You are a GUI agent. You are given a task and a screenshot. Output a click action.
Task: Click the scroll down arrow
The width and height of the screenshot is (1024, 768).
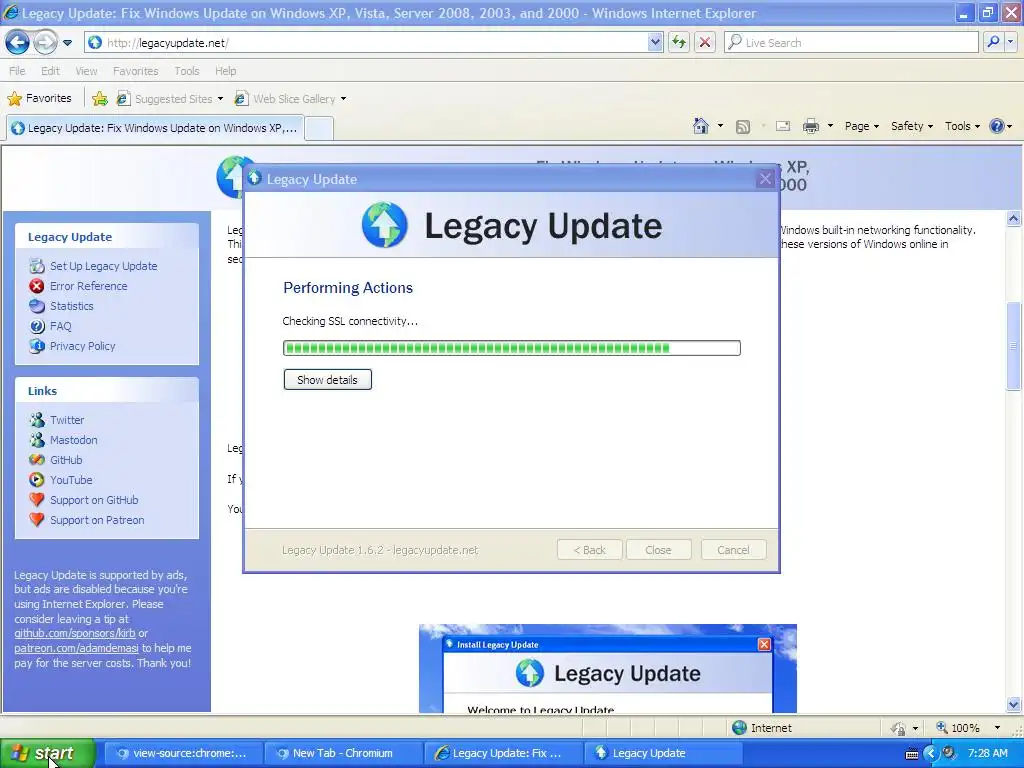pyautogui.click(x=1014, y=704)
